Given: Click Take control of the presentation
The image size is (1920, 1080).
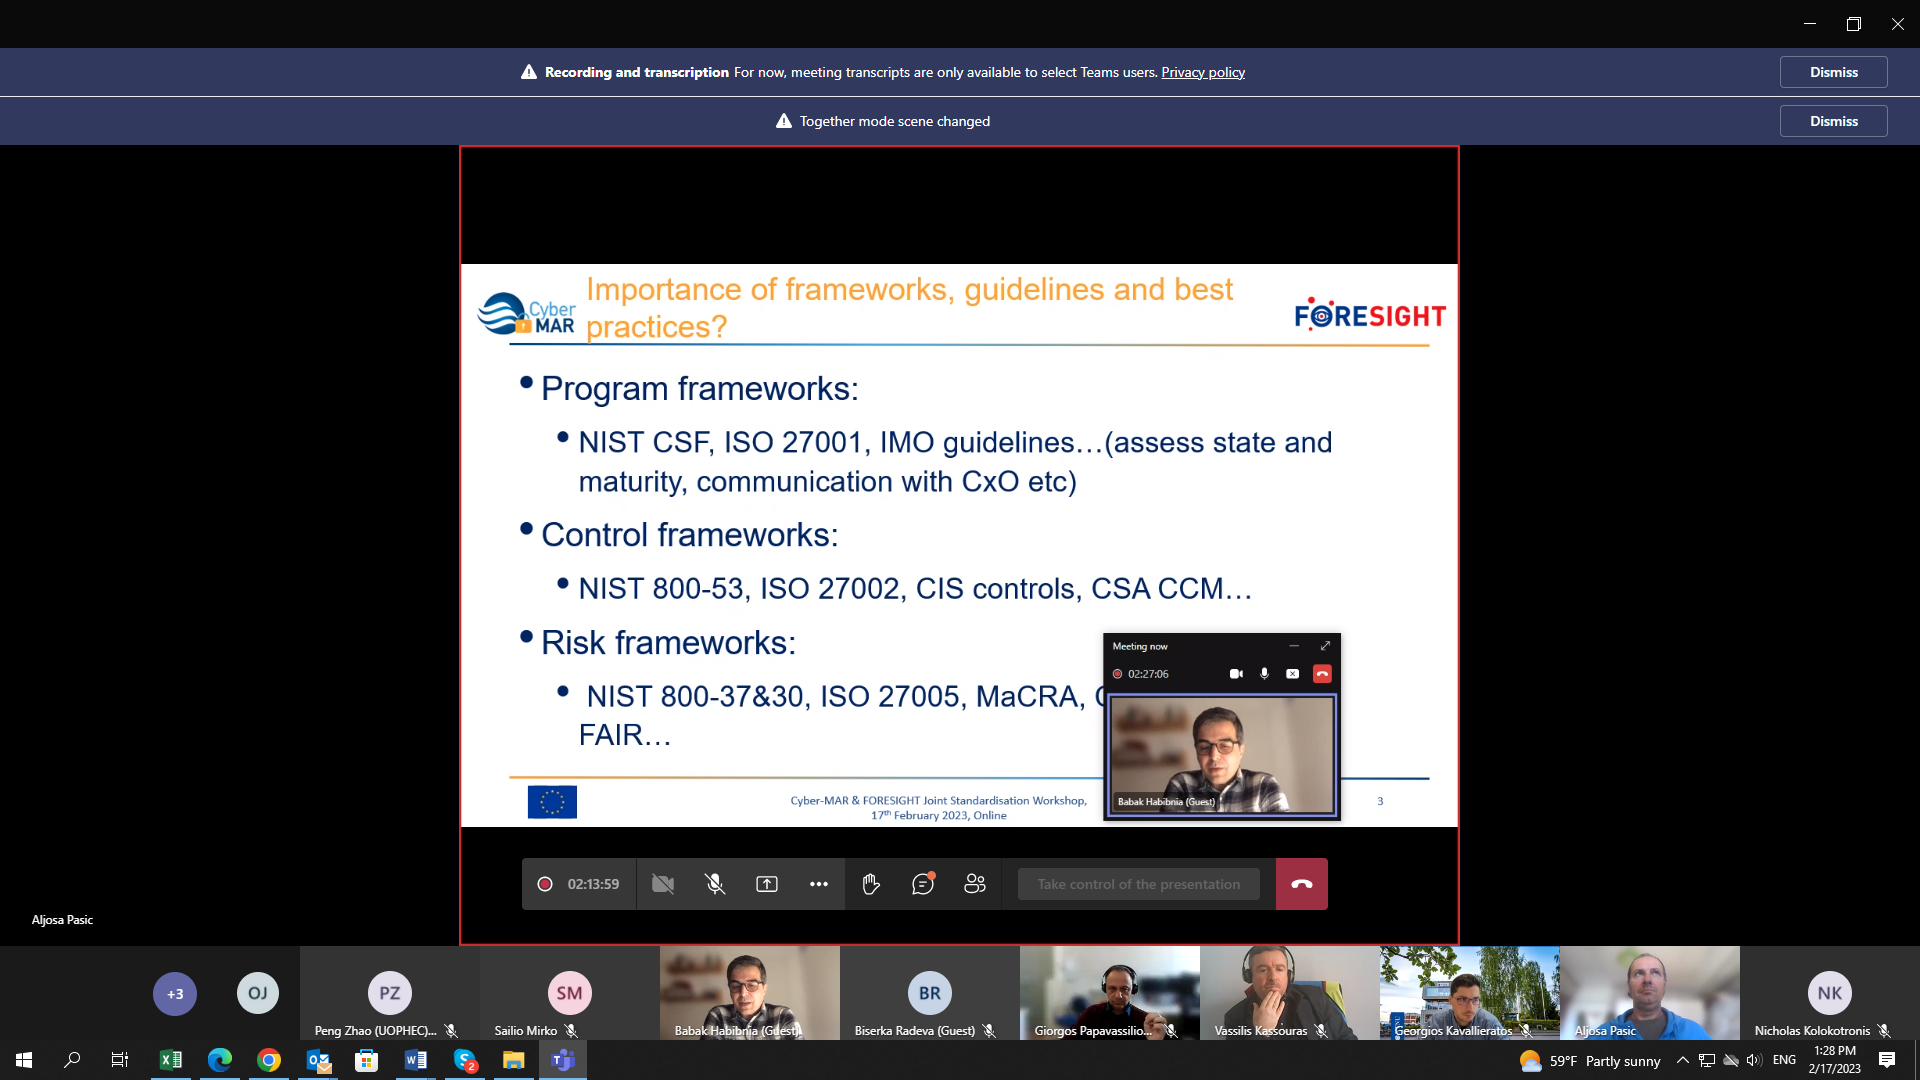Looking at the screenshot, I should 1138,884.
